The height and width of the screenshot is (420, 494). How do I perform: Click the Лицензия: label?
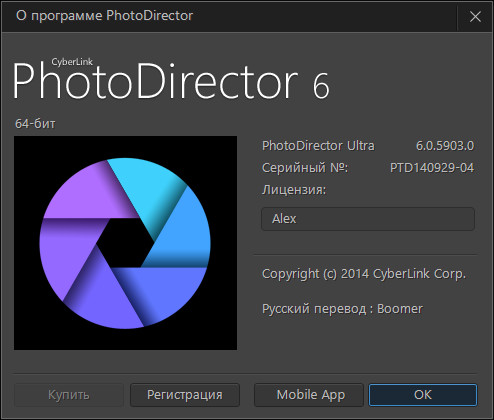tap(294, 190)
